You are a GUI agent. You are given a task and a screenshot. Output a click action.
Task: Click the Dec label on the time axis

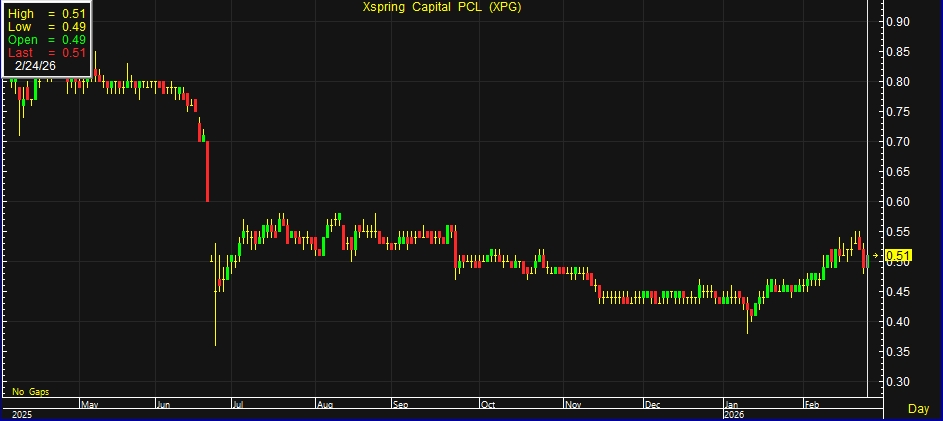(653, 405)
